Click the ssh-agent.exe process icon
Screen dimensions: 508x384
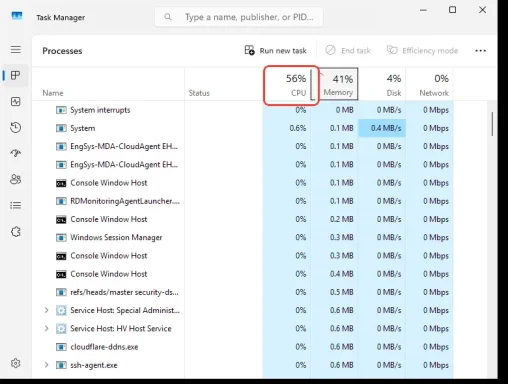[x=61, y=365]
